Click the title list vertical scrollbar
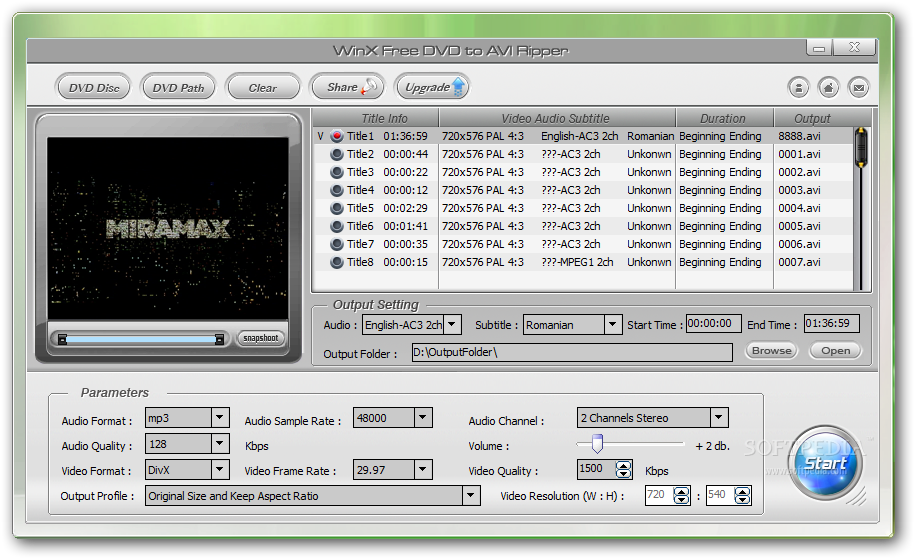 861,208
